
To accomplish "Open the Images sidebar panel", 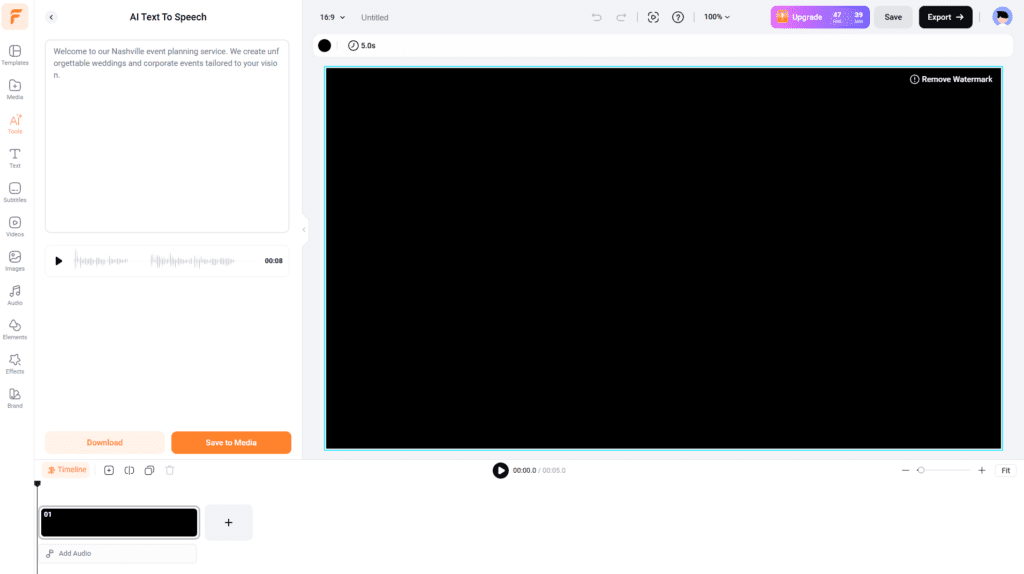I will pos(15,261).
